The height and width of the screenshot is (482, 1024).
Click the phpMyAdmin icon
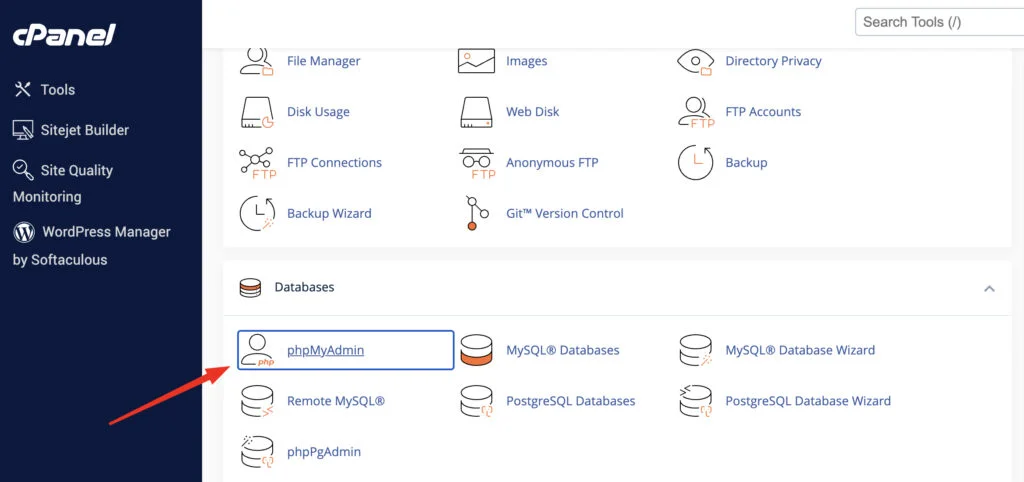pyautogui.click(x=258, y=351)
